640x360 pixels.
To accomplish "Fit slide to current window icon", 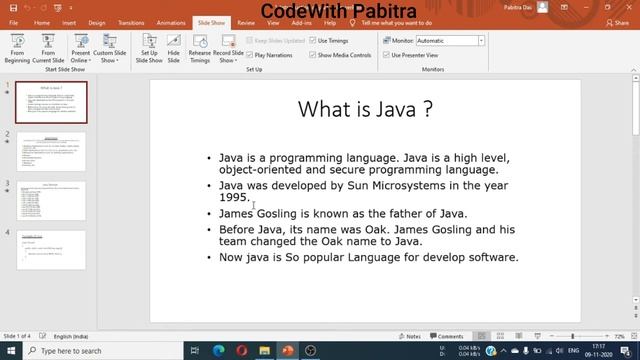I will pos(634,336).
